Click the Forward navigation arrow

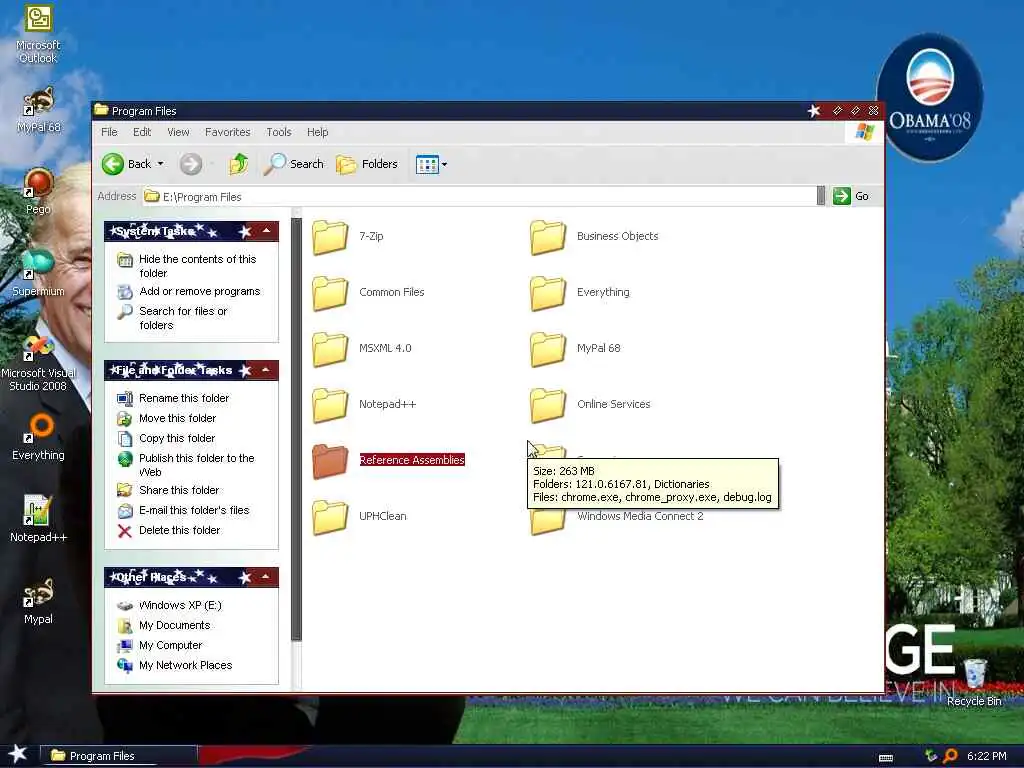[191, 164]
